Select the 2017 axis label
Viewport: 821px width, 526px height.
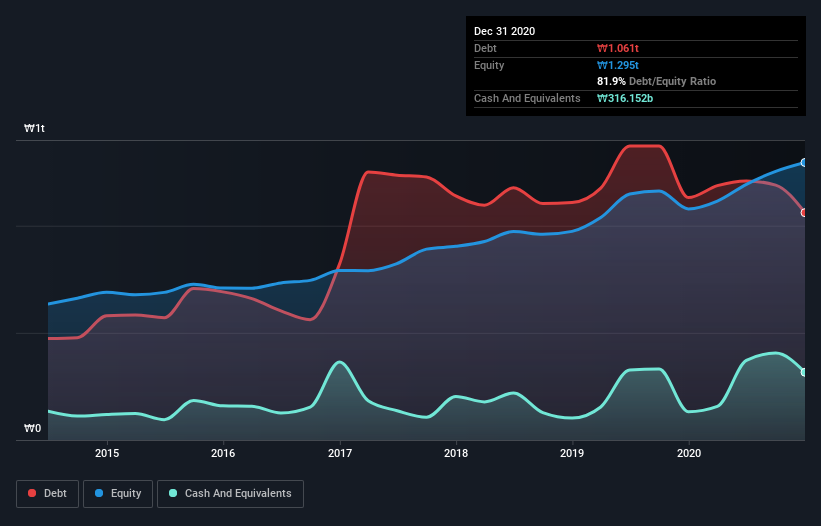340,453
